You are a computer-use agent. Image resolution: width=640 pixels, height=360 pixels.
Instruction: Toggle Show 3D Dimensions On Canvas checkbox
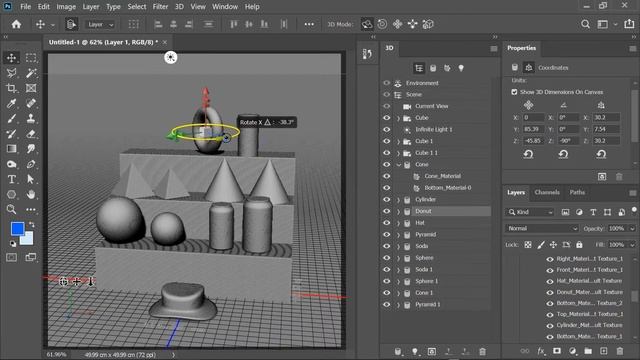(514, 92)
